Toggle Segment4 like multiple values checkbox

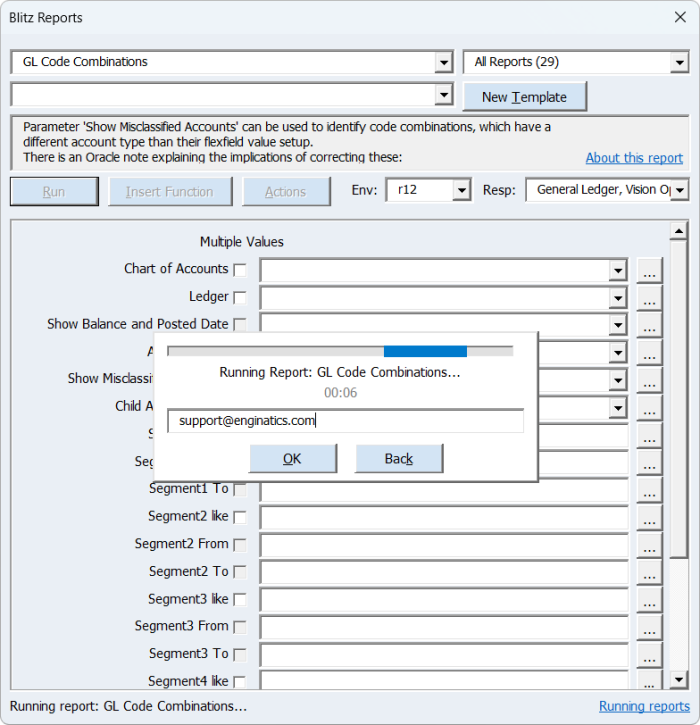click(x=240, y=682)
